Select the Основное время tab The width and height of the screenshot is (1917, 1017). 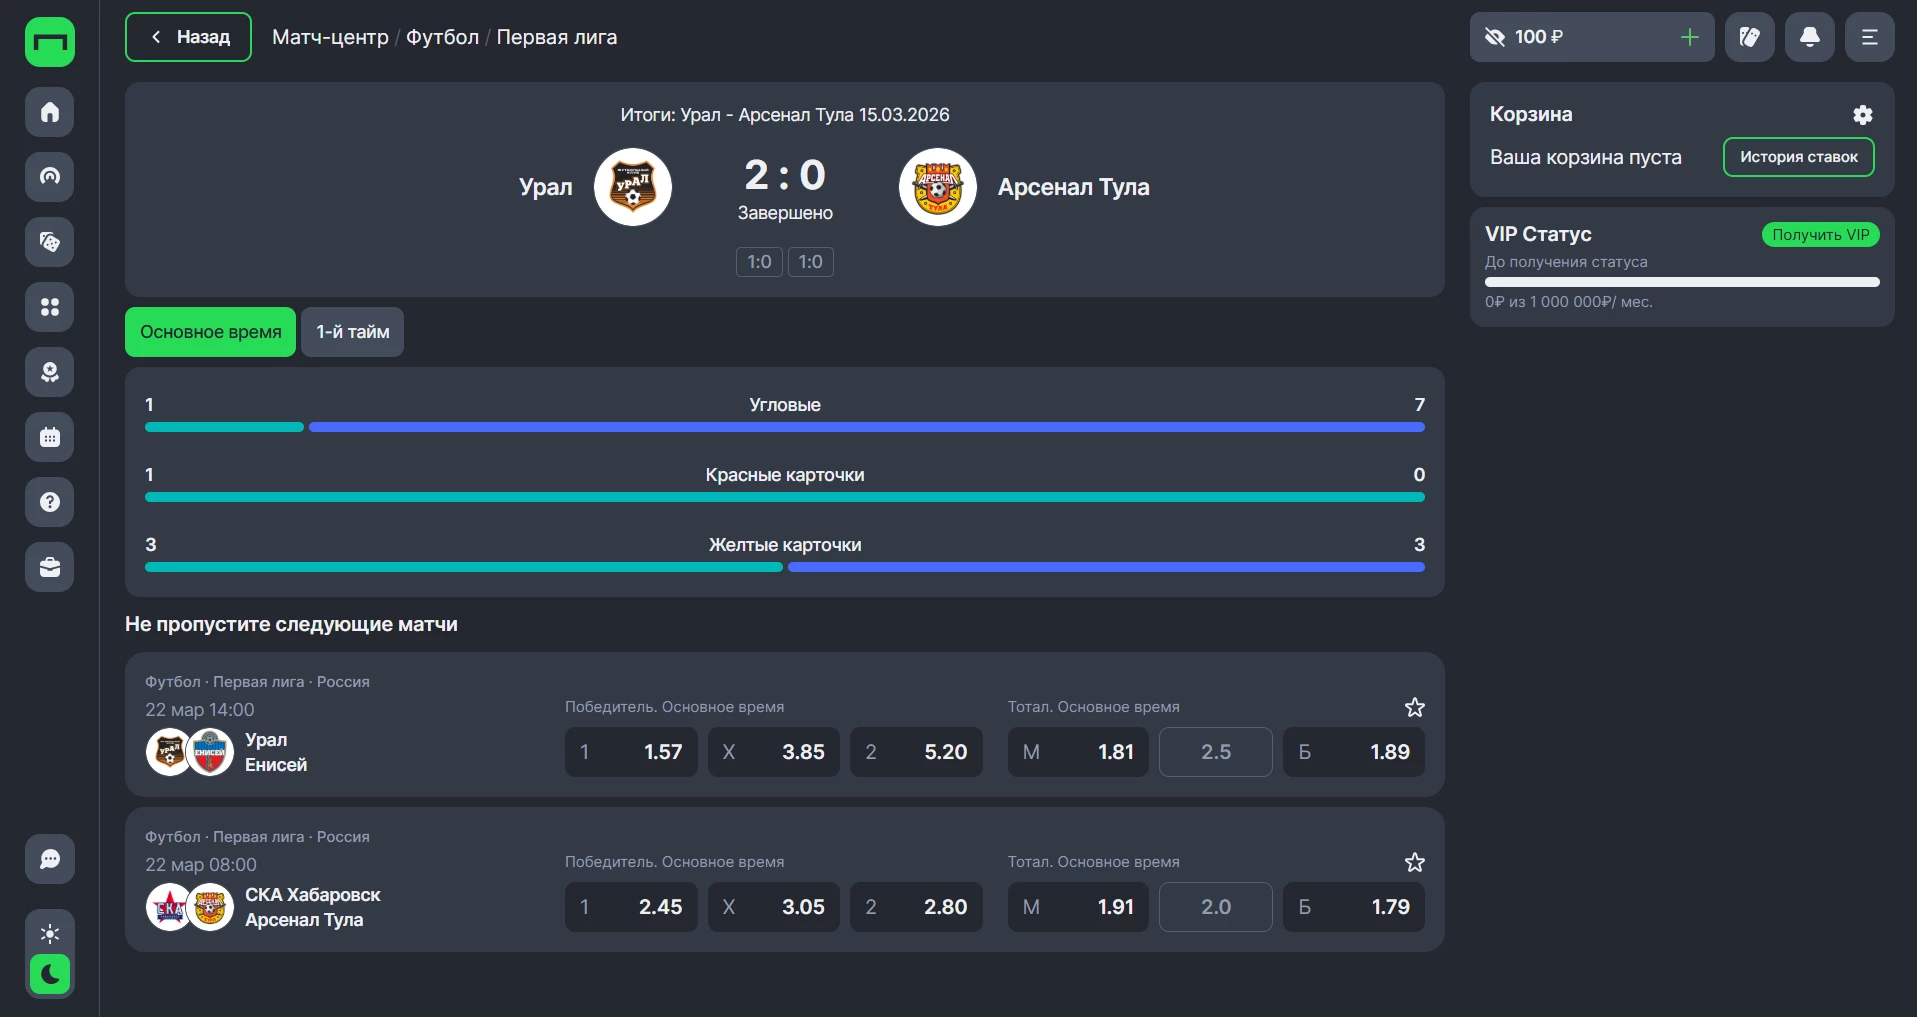tap(210, 332)
